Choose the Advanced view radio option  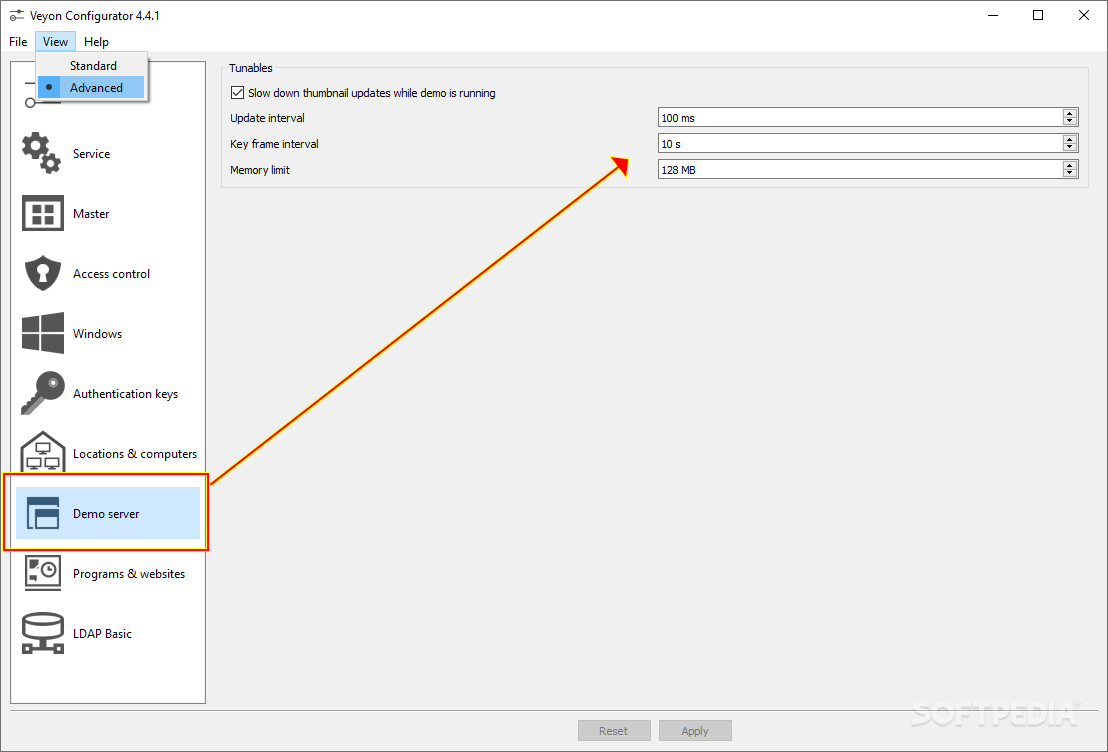(90, 88)
